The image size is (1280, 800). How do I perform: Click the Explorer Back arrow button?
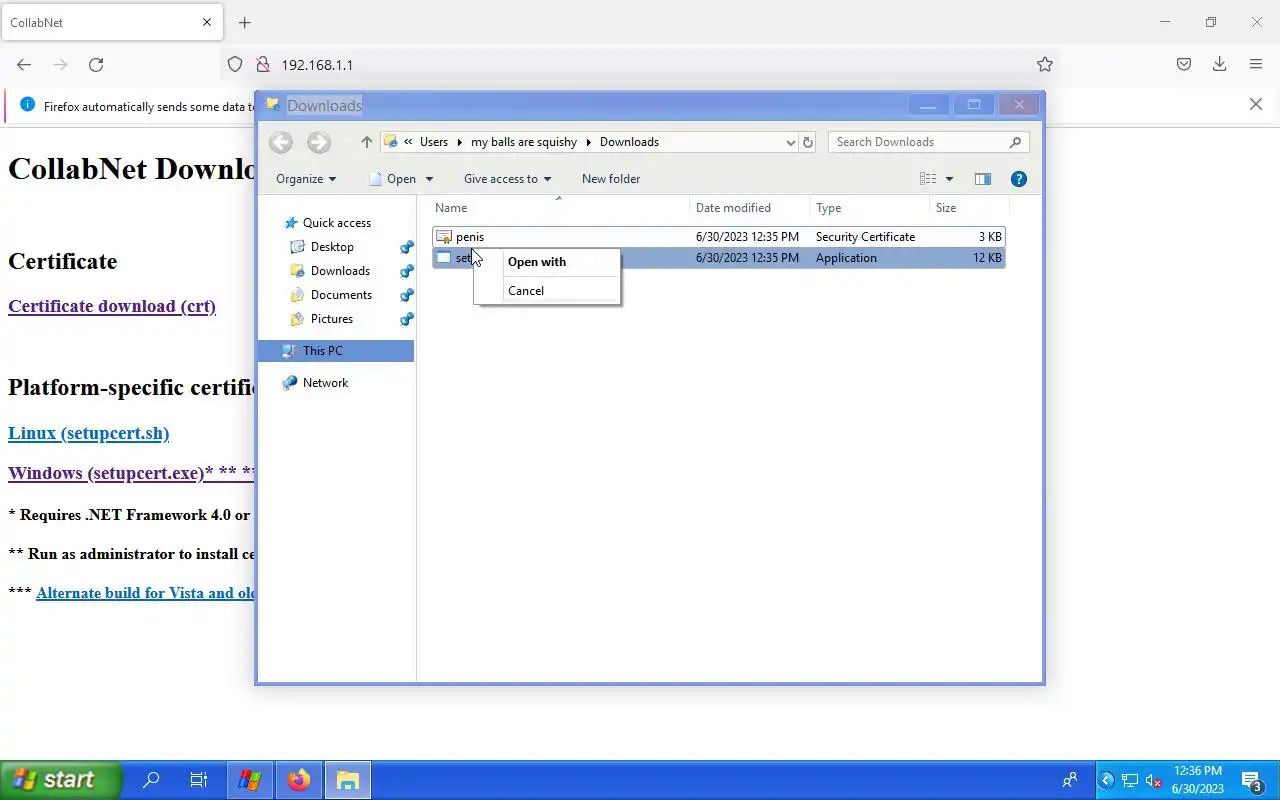point(281,142)
